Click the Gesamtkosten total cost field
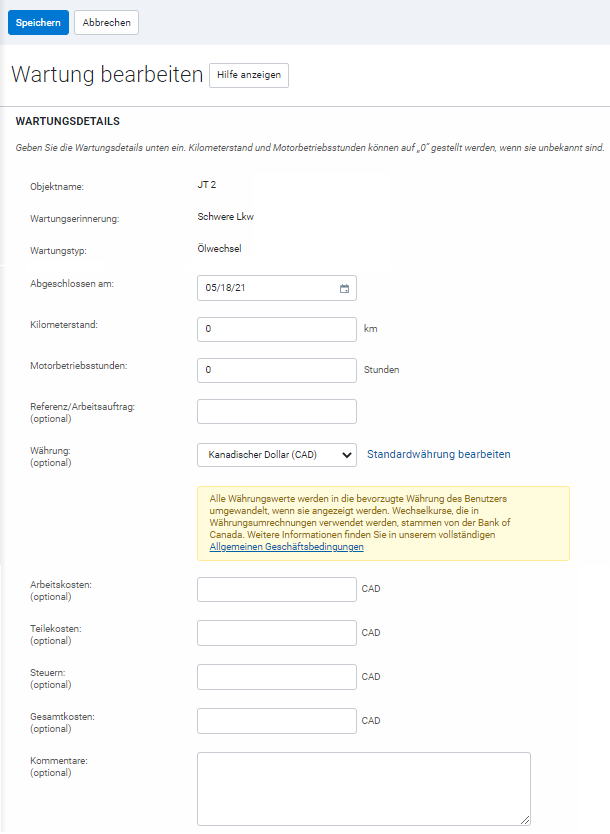The image size is (610, 834). pos(277,720)
